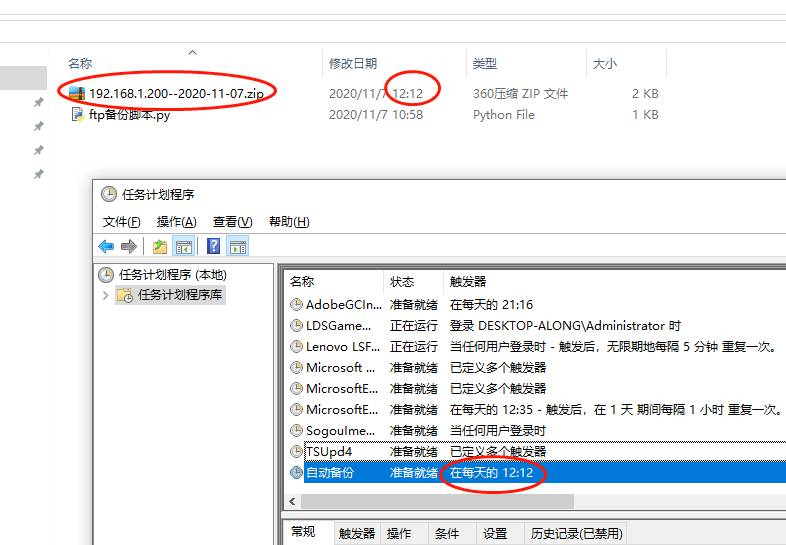Click the 360压缩 ZIP 文件 type cell
The height and width of the screenshot is (545, 786).
[520, 94]
